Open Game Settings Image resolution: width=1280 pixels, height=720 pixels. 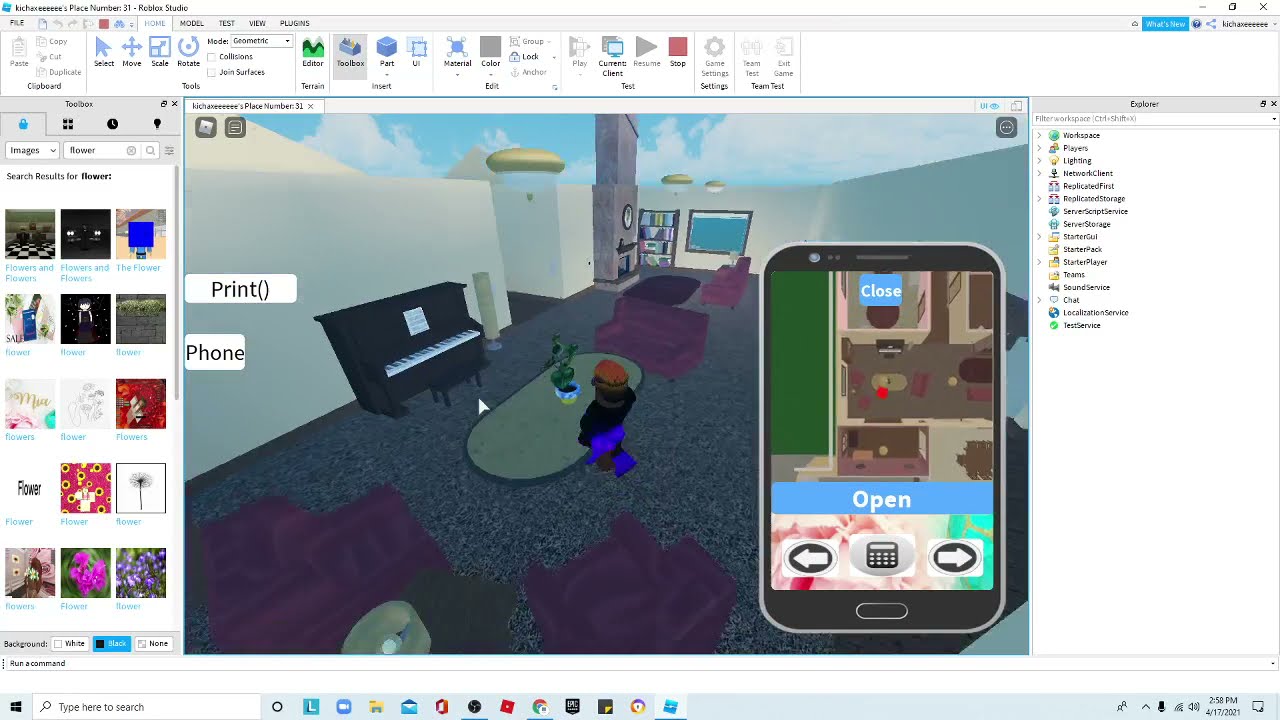714,57
